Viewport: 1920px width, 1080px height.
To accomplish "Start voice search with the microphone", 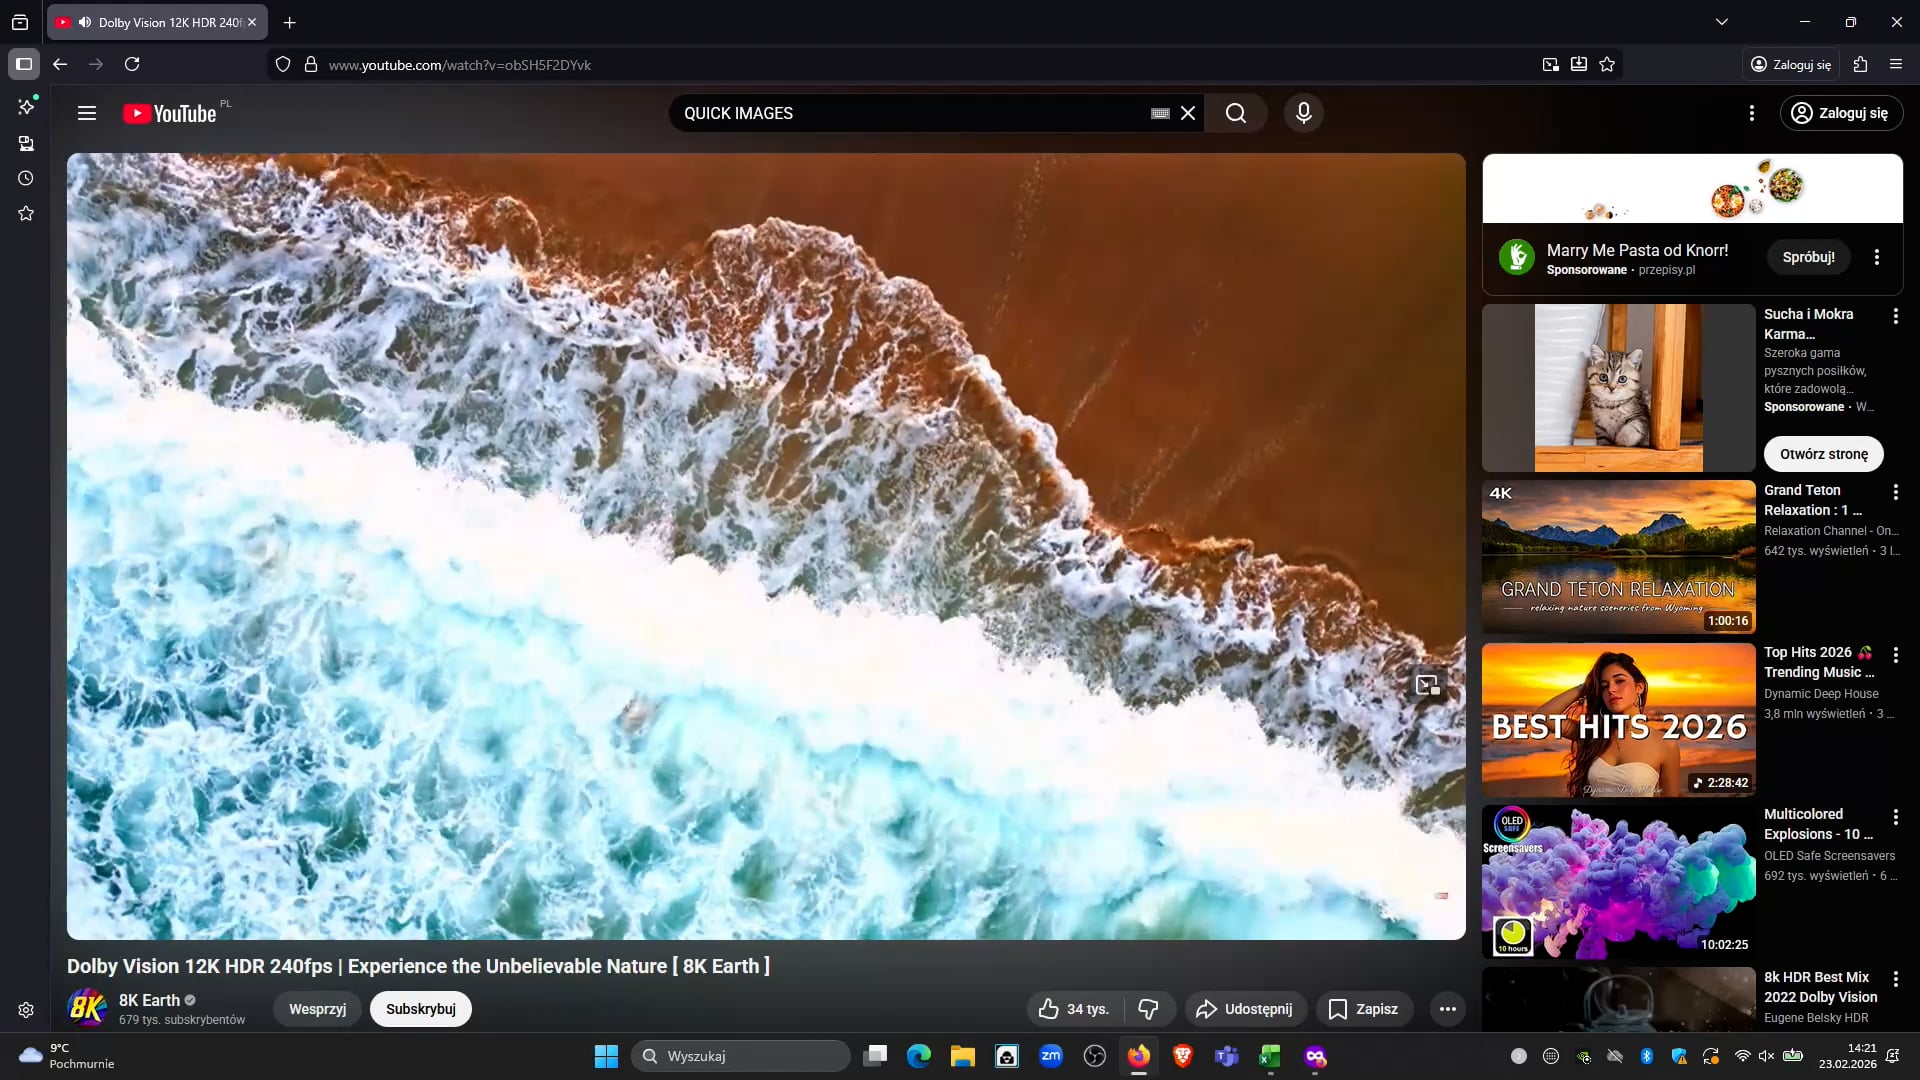I will [x=1303, y=113].
